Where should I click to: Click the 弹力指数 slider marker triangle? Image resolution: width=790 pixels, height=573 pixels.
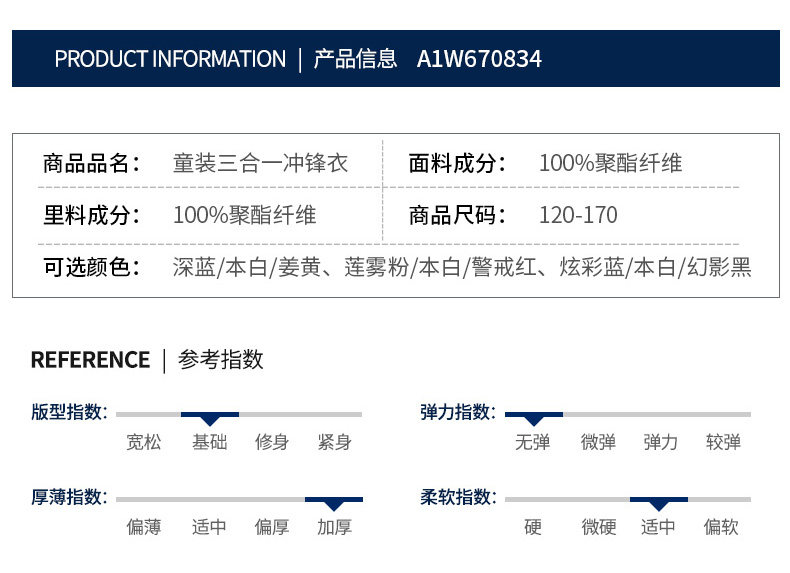click(533, 419)
